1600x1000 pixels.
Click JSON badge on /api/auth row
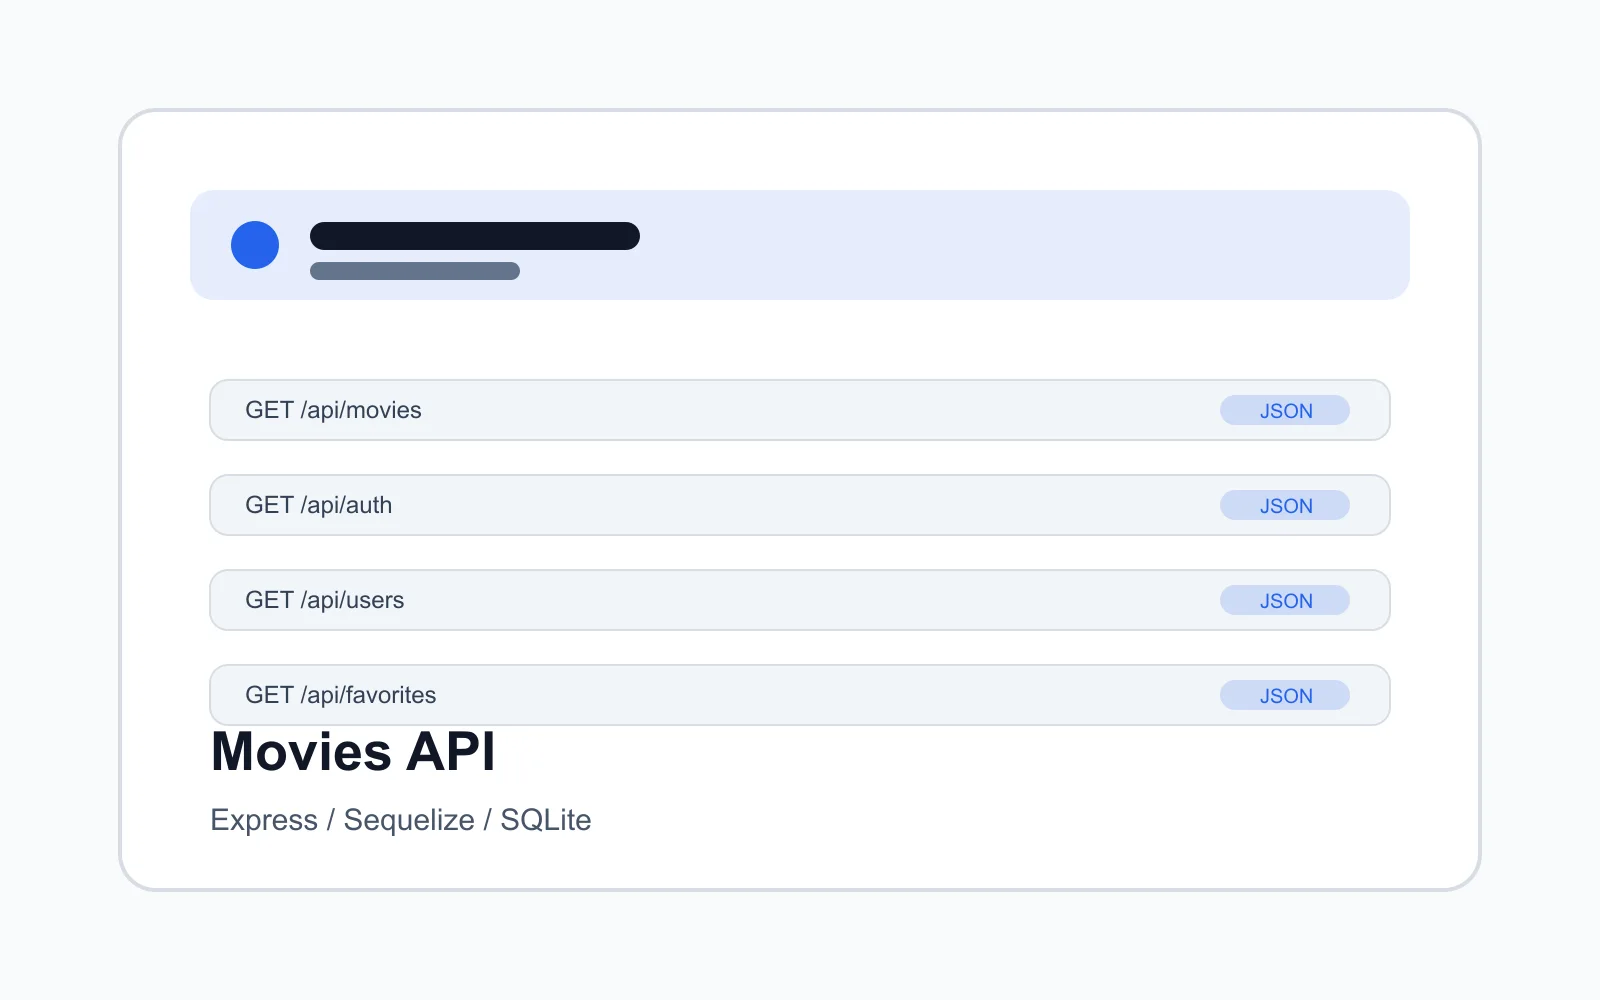click(1285, 505)
